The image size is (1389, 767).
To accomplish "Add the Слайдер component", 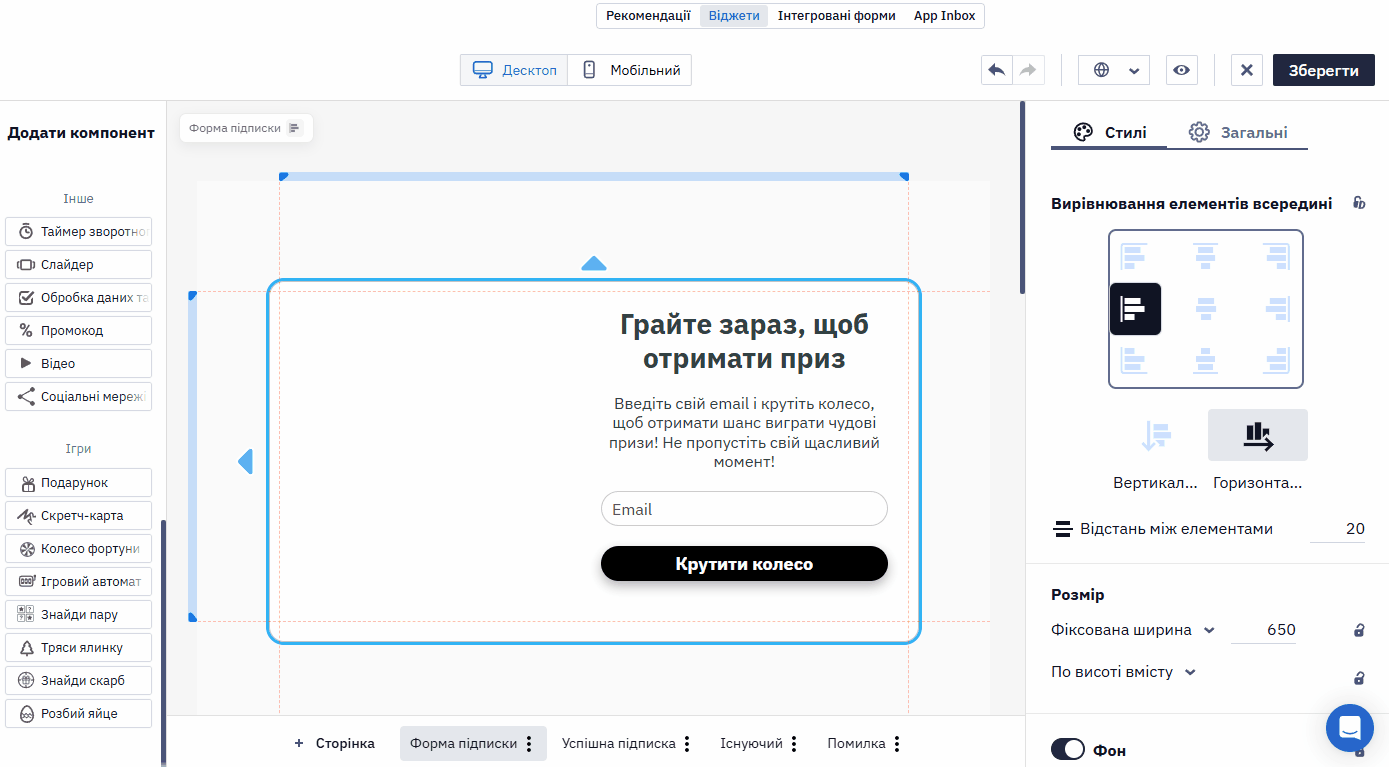I will click(78, 264).
